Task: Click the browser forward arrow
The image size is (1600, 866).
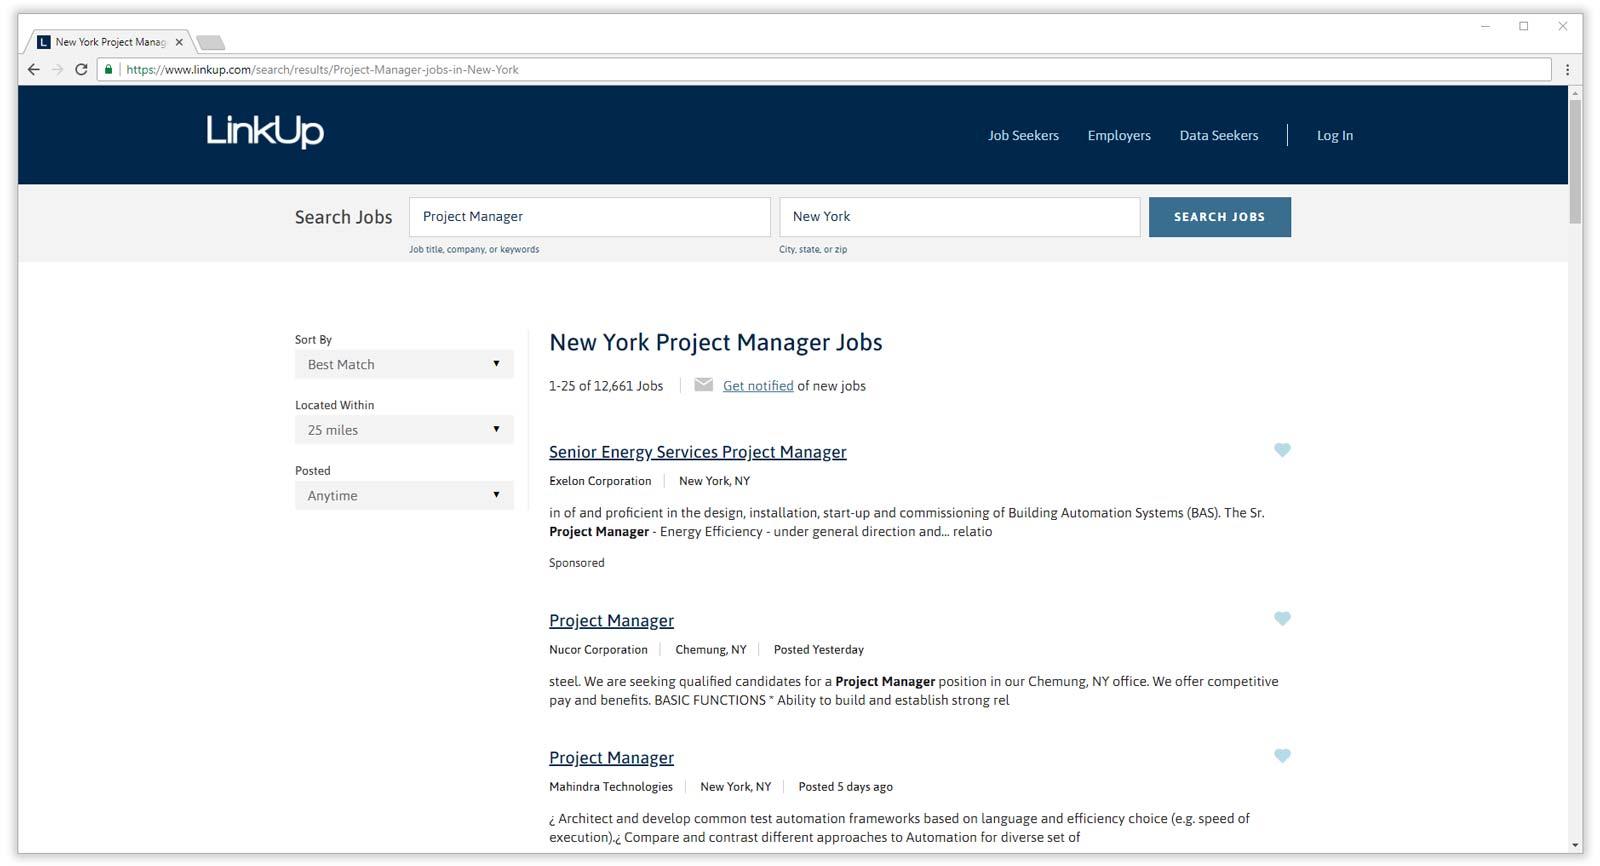Action: point(57,70)
